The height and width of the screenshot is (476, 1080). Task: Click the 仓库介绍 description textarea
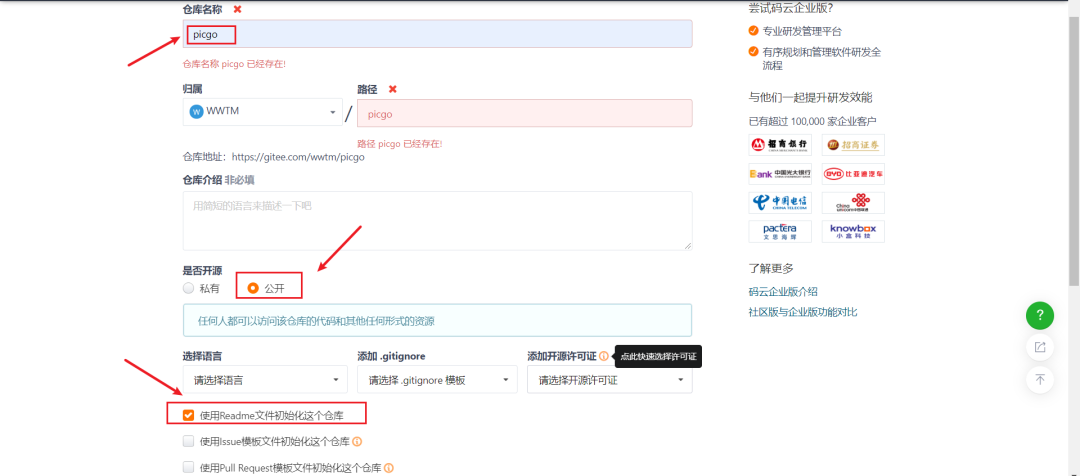437,220
